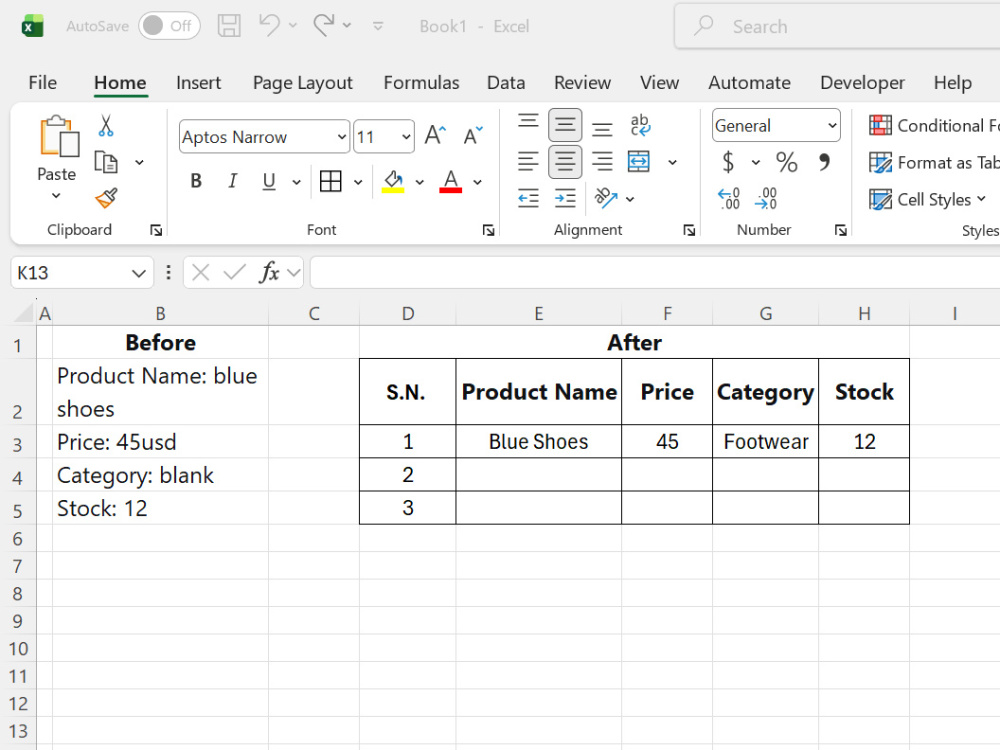Apply Percent style format
The height and width of the screenshot is (750, 1000).
coord(786,162)
